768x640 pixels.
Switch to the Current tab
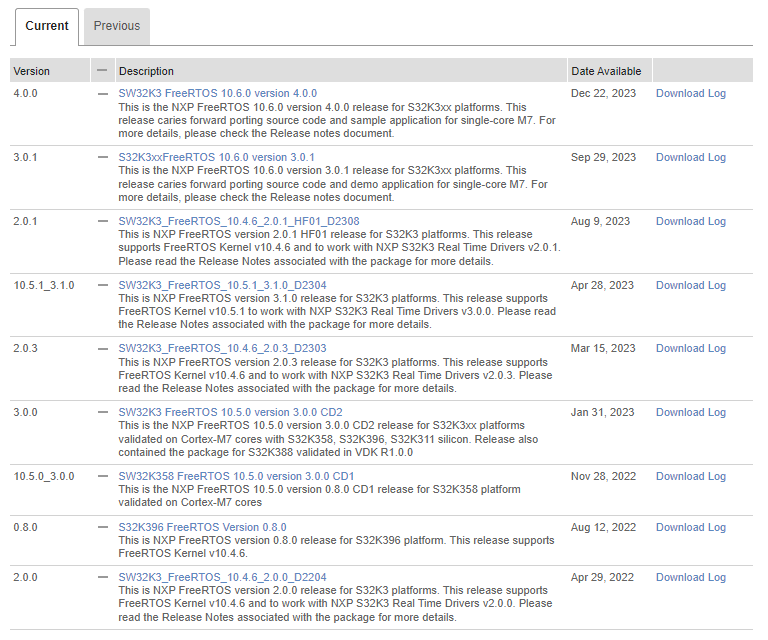47,26
